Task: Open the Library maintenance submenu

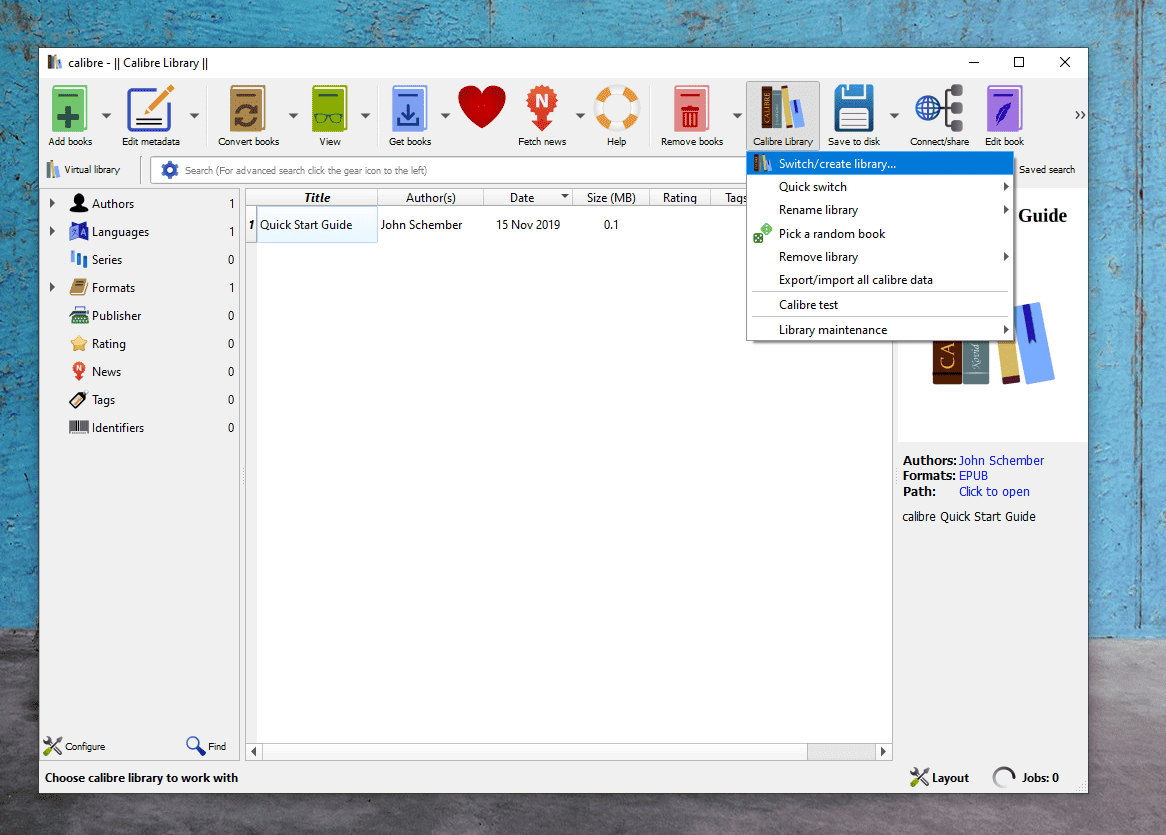Action: coord(833,330)
